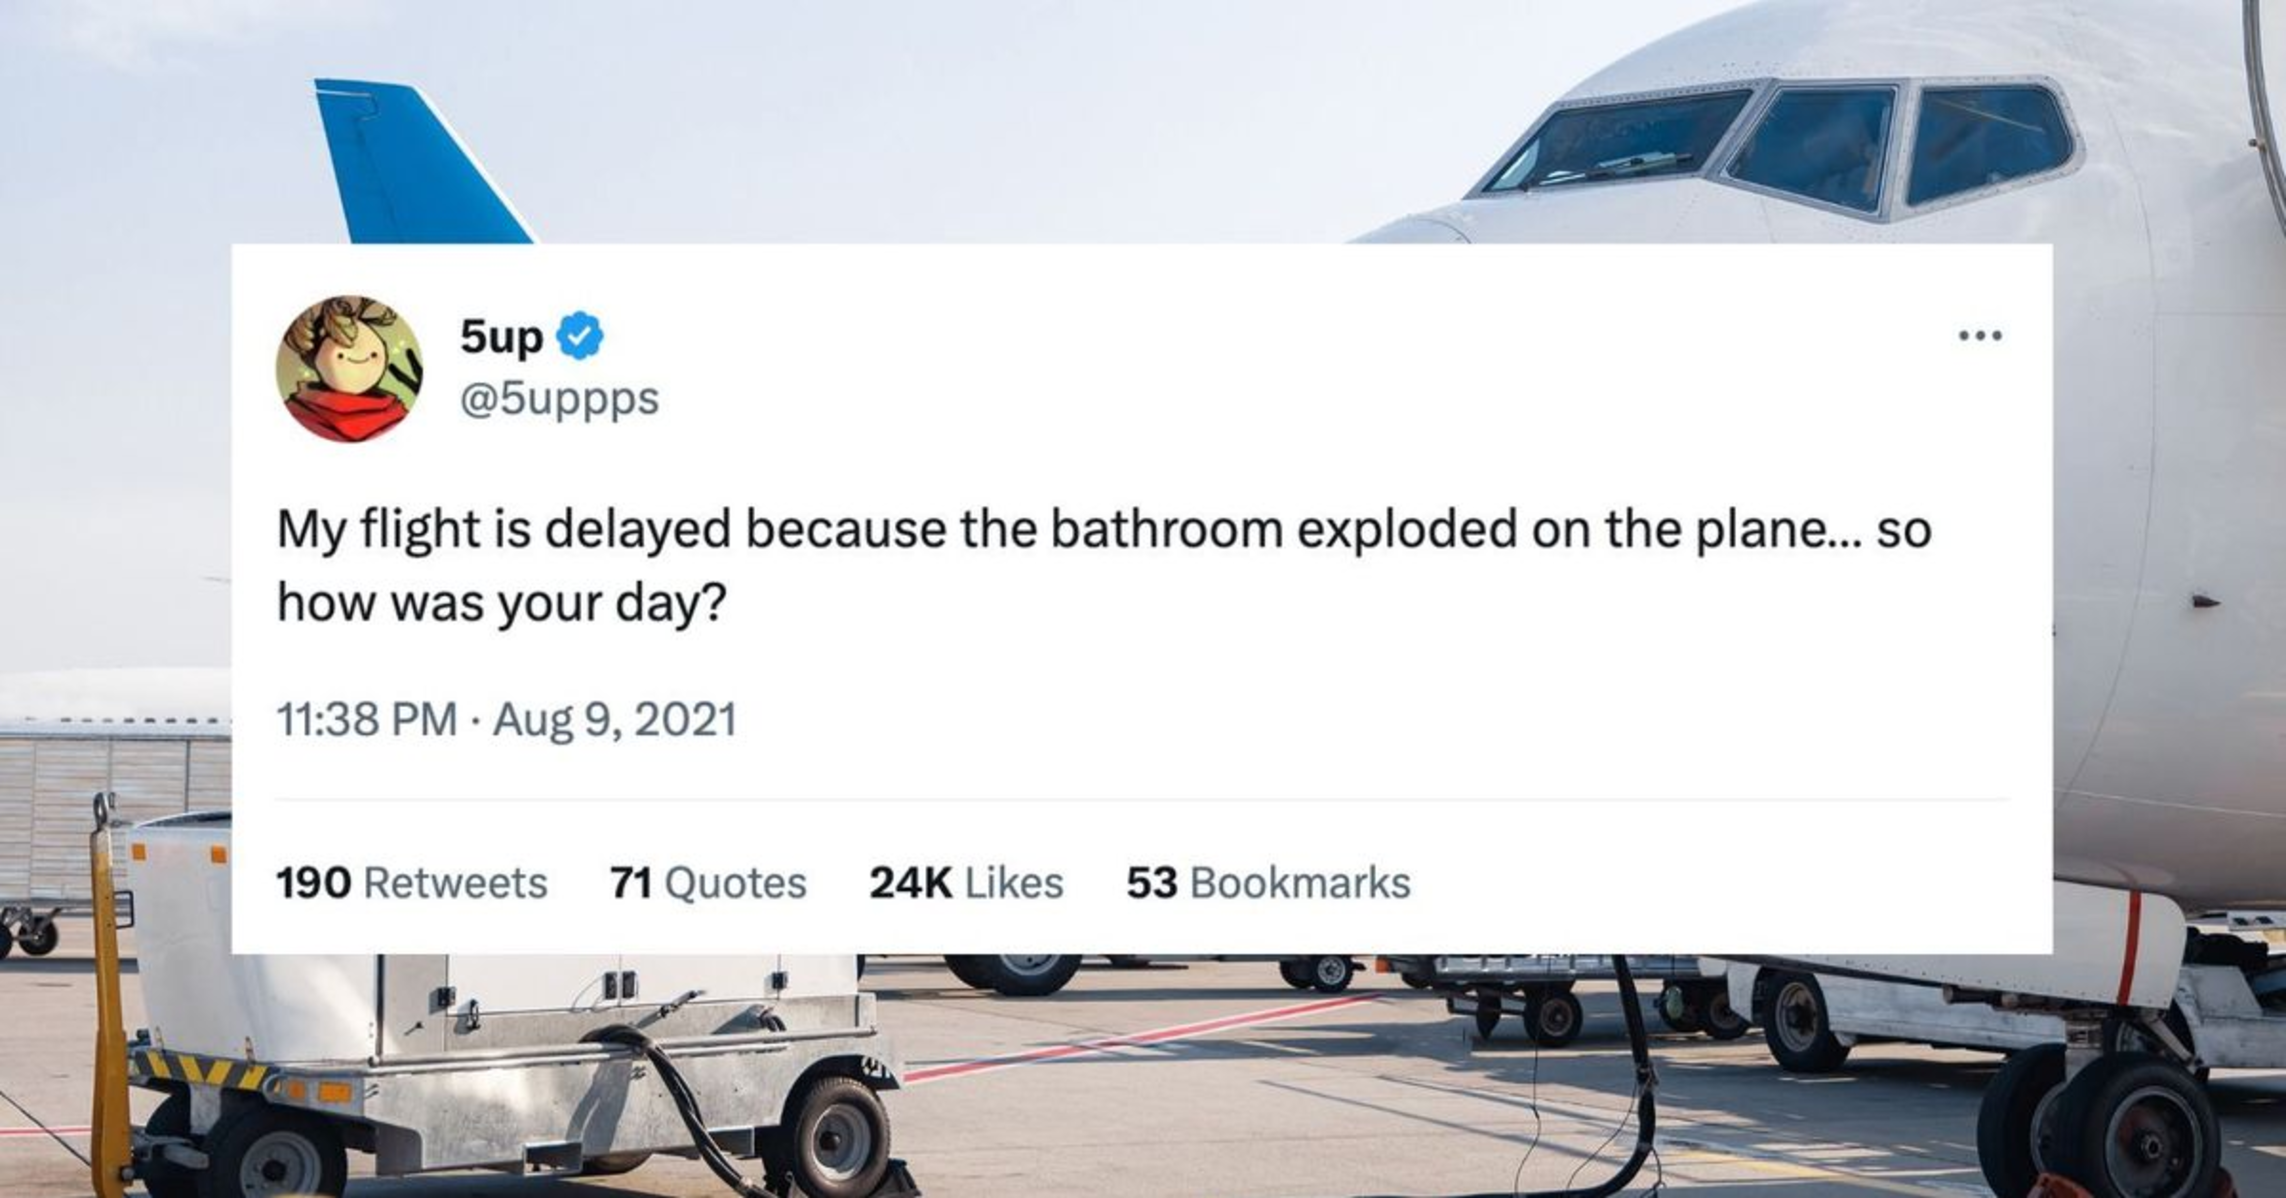2286x1198 pixels.
Task: Click the 11:38 PM timestamp
Action: coord(366,719)
